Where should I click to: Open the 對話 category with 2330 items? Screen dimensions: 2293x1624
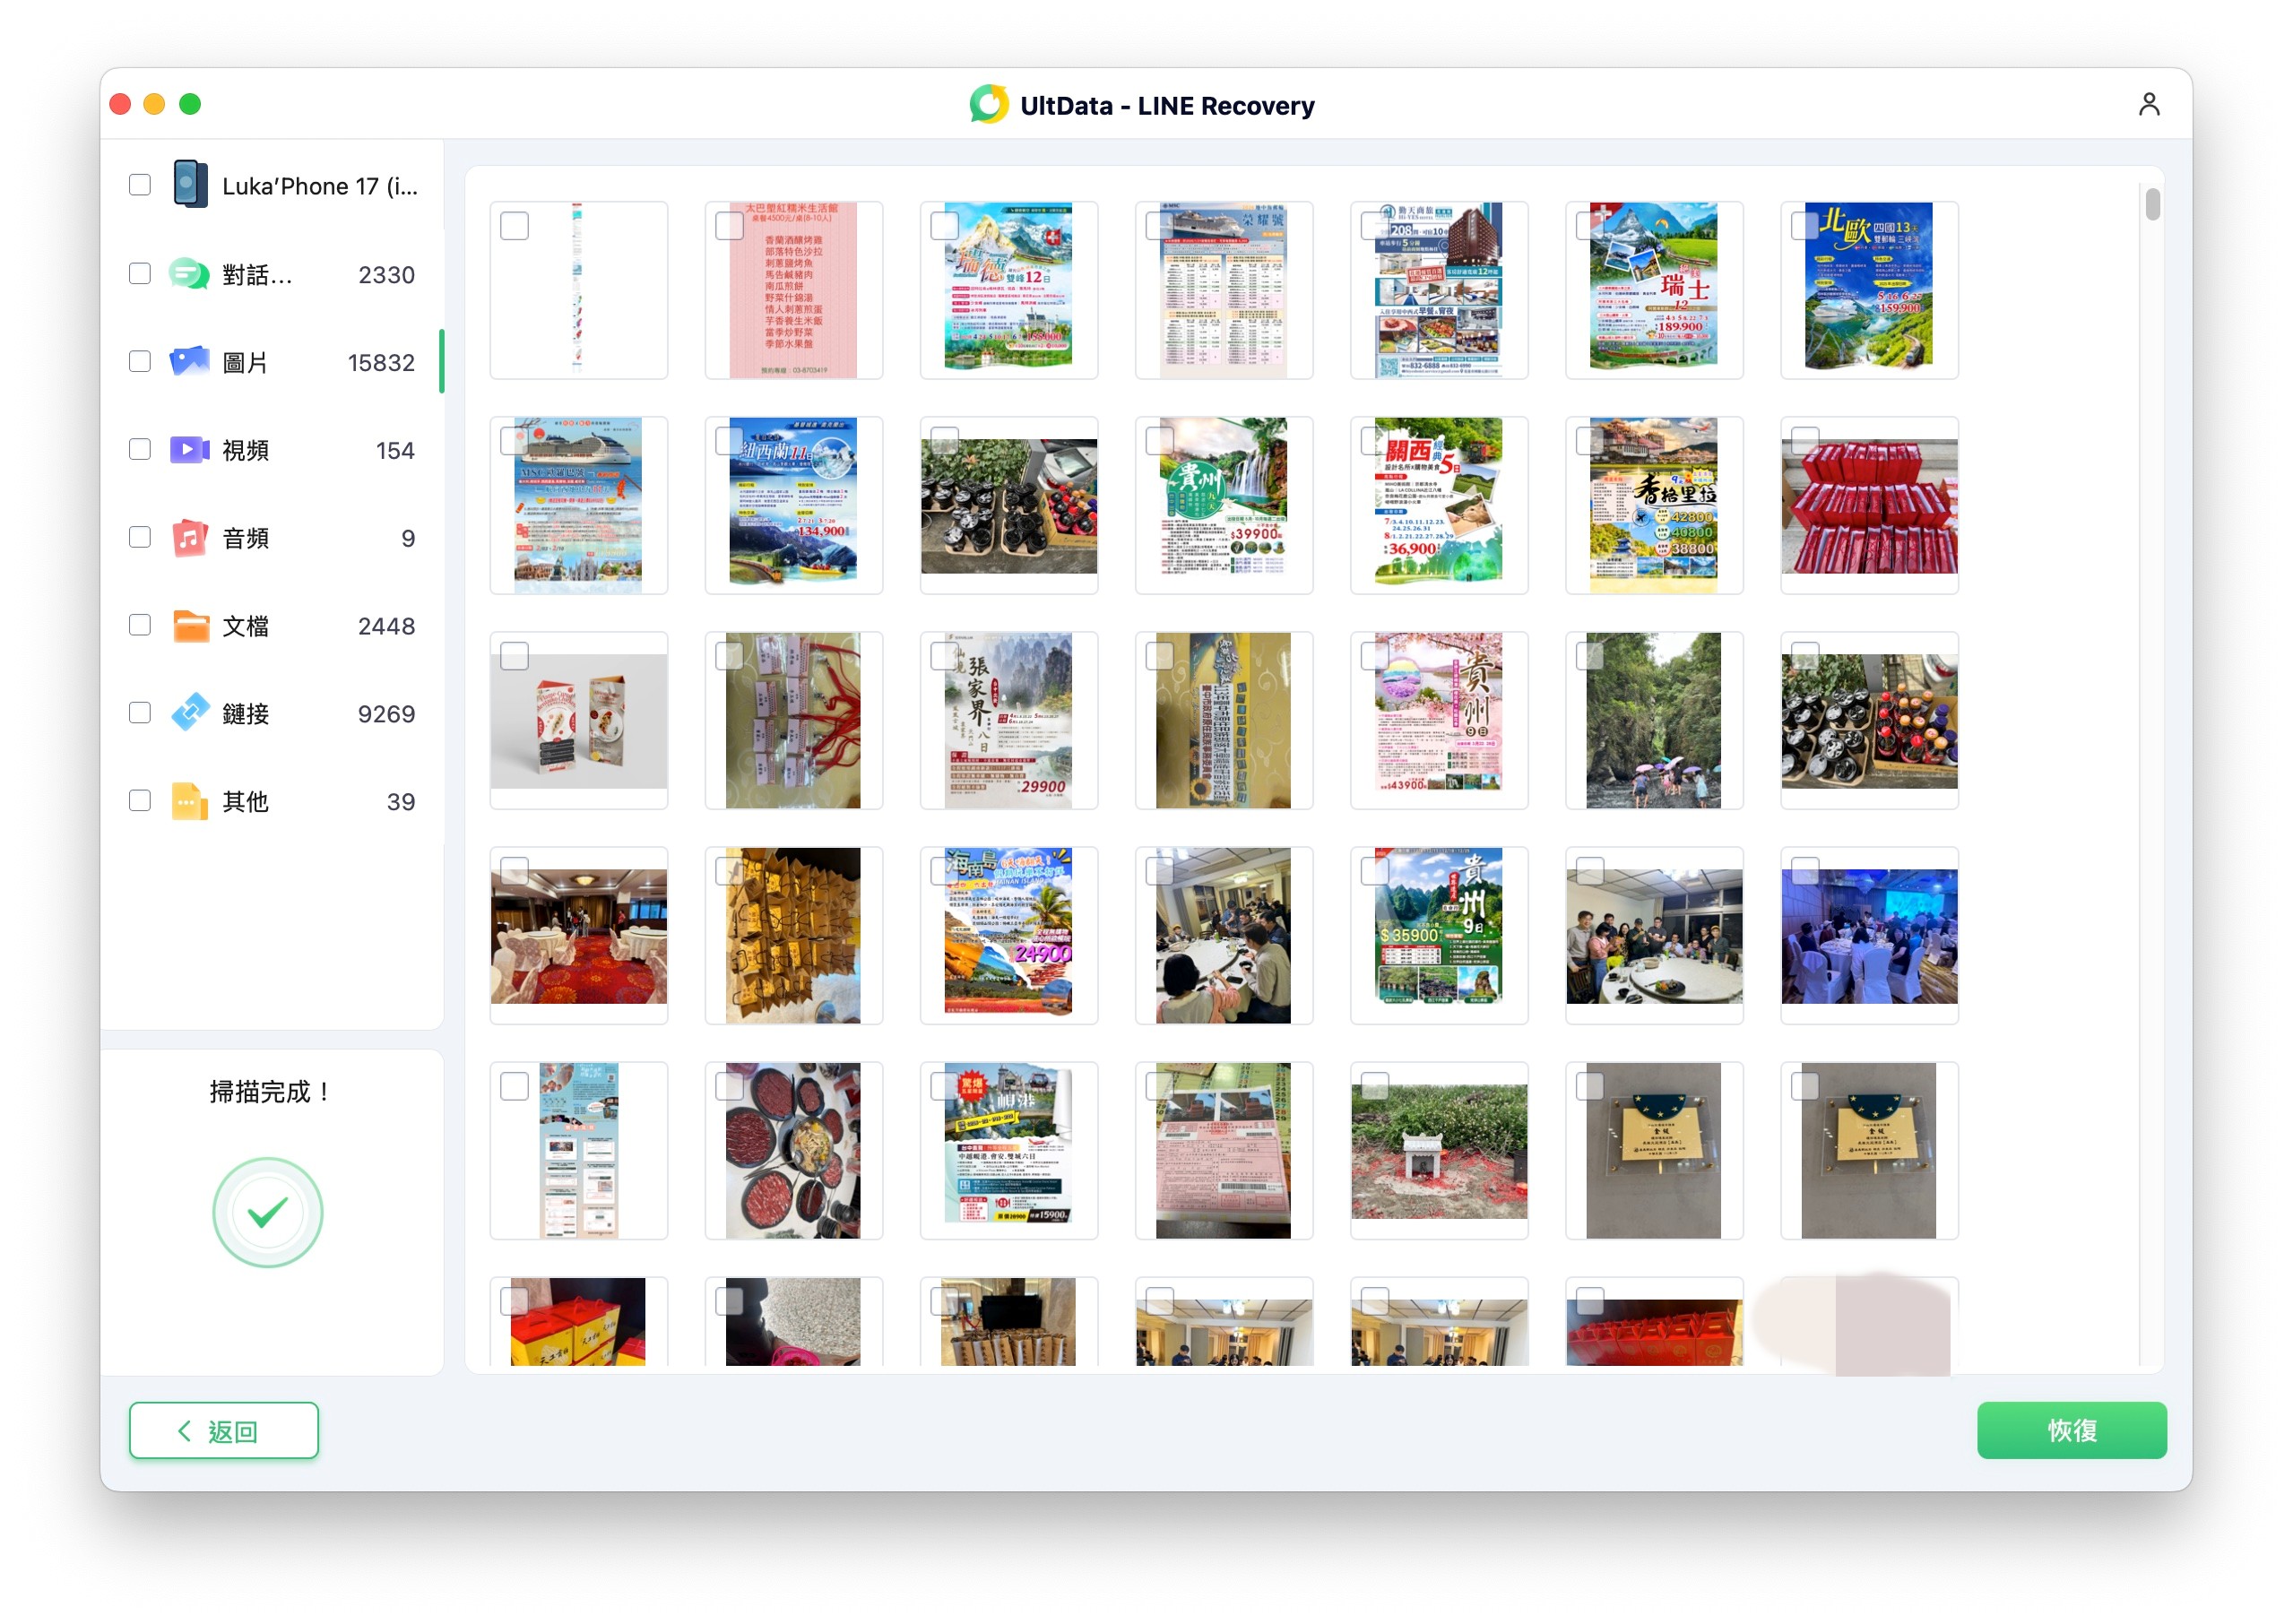(x=271, y=273)
